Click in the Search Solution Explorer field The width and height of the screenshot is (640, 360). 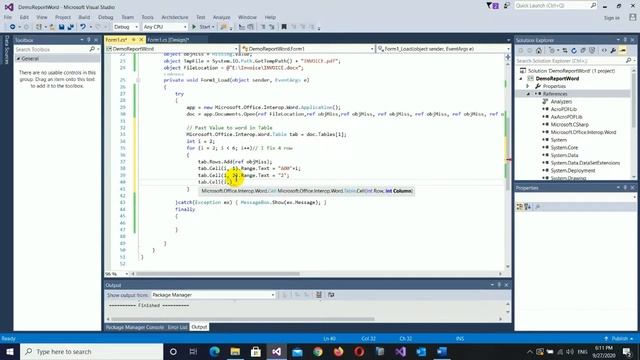pos(570,60)
